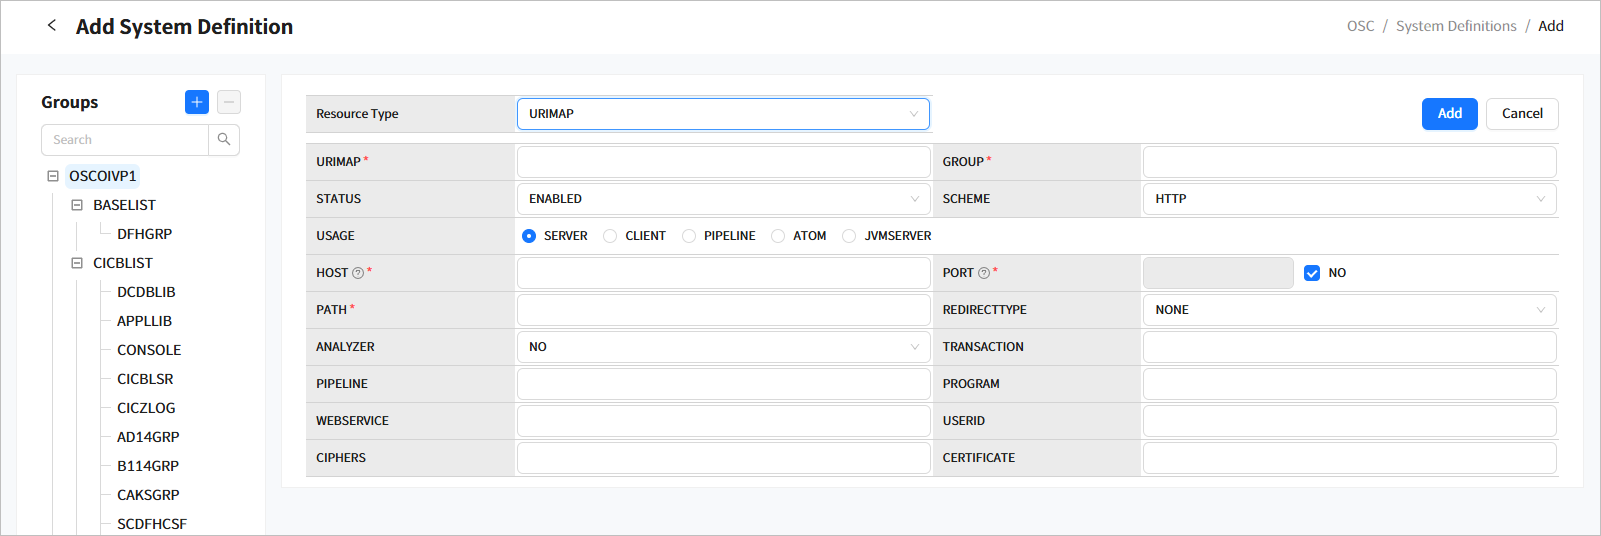Go to System Definitions breadcrumb
The width and height of the screenshot is (1601, 536).
click(1456, 26)
